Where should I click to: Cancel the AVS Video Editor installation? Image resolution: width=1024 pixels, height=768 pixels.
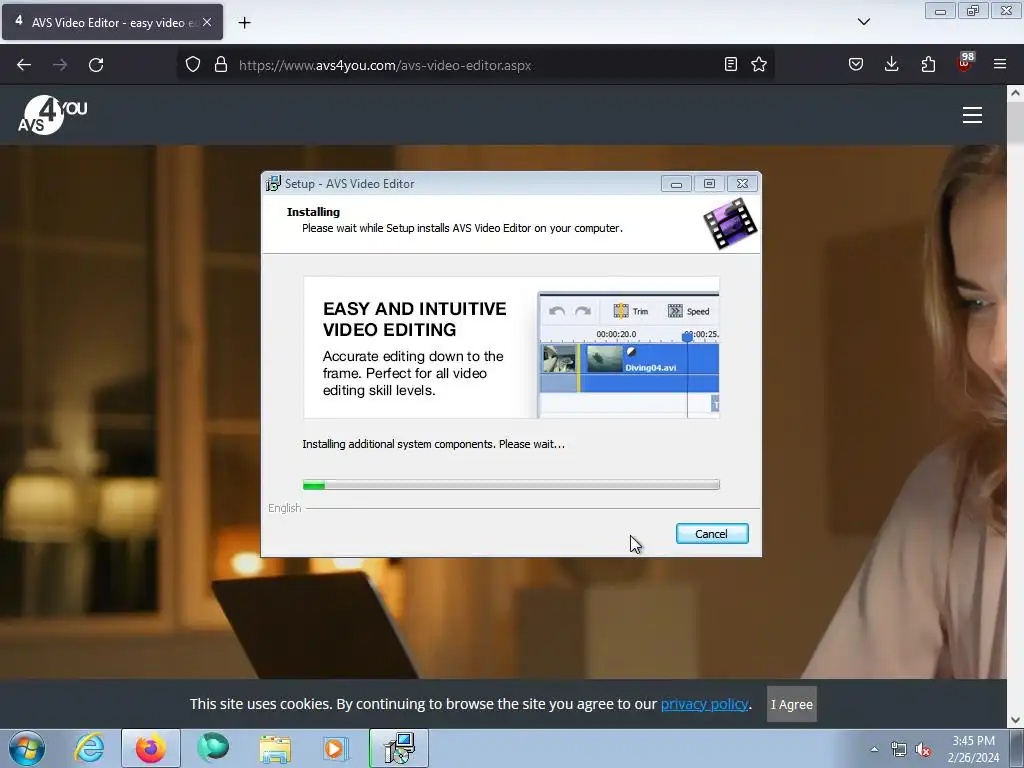[x=712, y=534]
